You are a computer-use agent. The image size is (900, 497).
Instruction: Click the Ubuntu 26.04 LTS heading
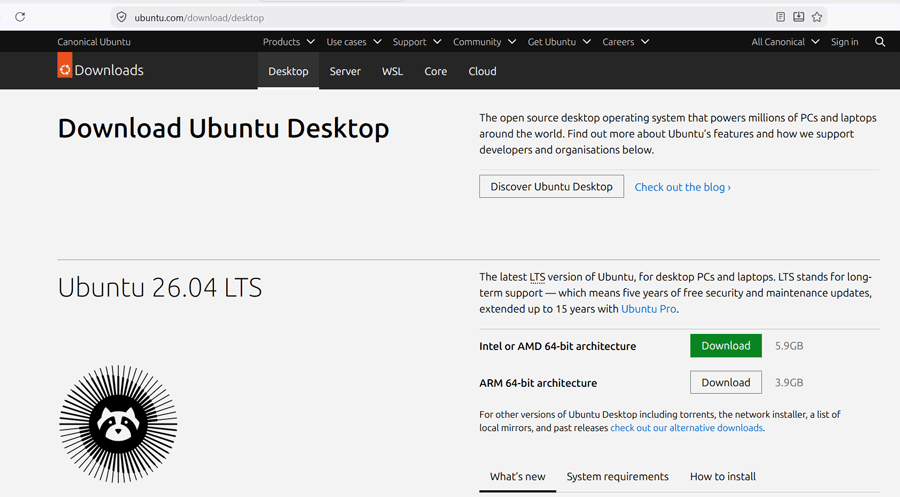[160, 288]
